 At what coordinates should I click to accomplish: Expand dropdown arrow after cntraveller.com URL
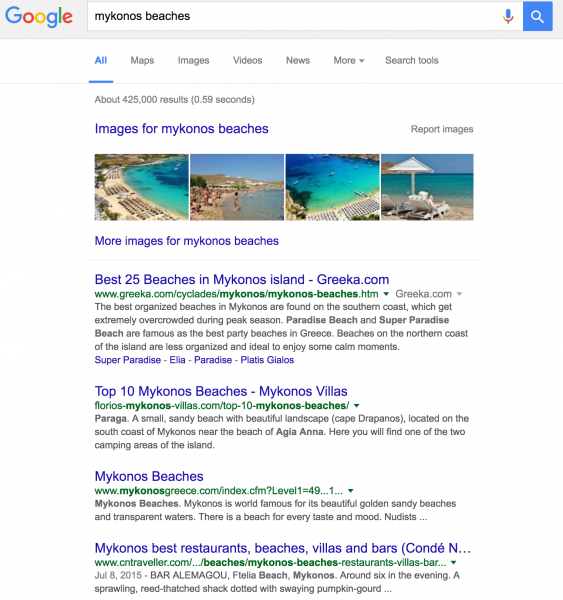454,562
